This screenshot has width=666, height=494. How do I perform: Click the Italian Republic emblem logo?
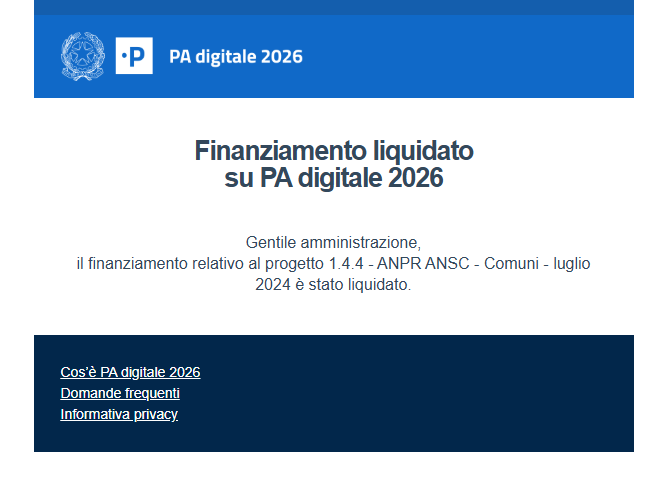pos(82,56)
